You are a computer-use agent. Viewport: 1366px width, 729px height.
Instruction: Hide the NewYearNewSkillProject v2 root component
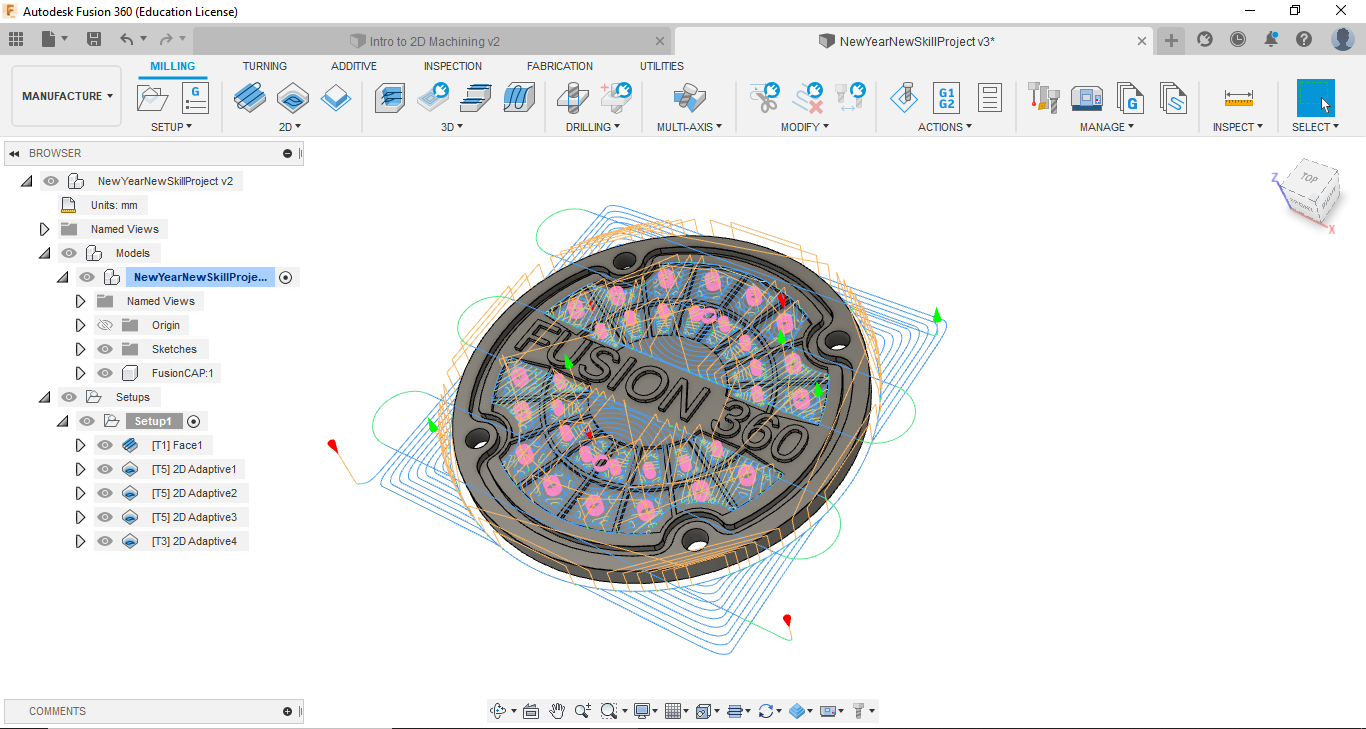51,181
